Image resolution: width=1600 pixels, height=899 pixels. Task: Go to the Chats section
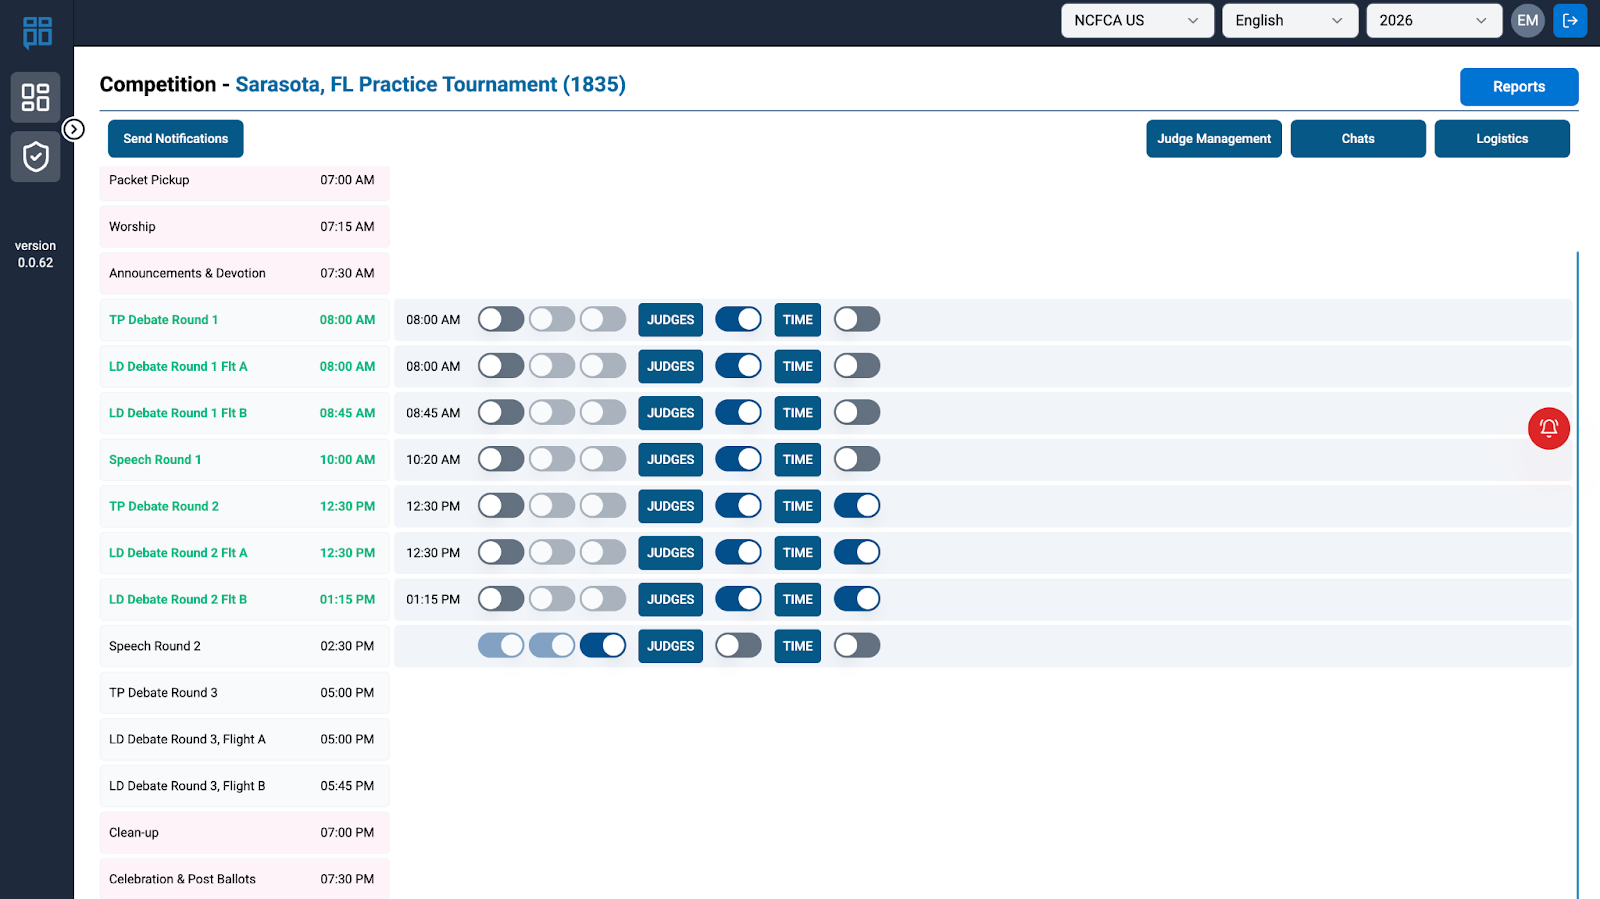click(1357, 139)
